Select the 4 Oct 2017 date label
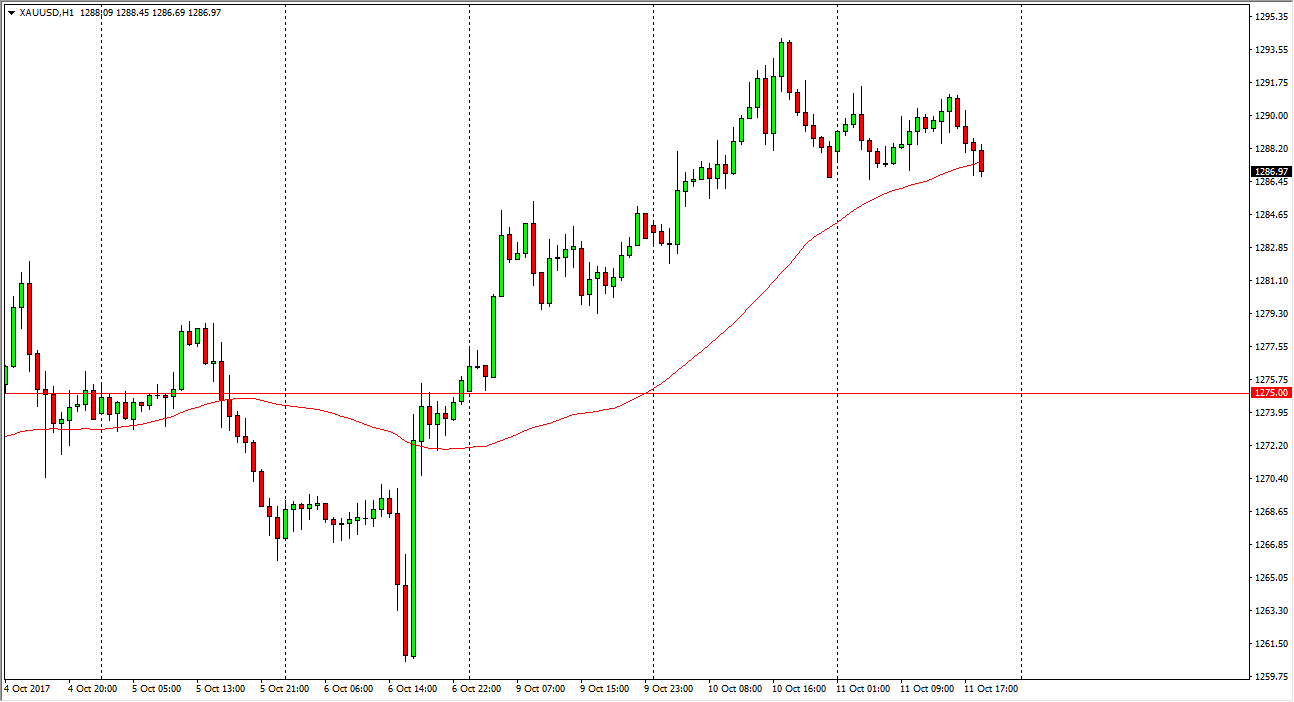 [x=25, y=689]
